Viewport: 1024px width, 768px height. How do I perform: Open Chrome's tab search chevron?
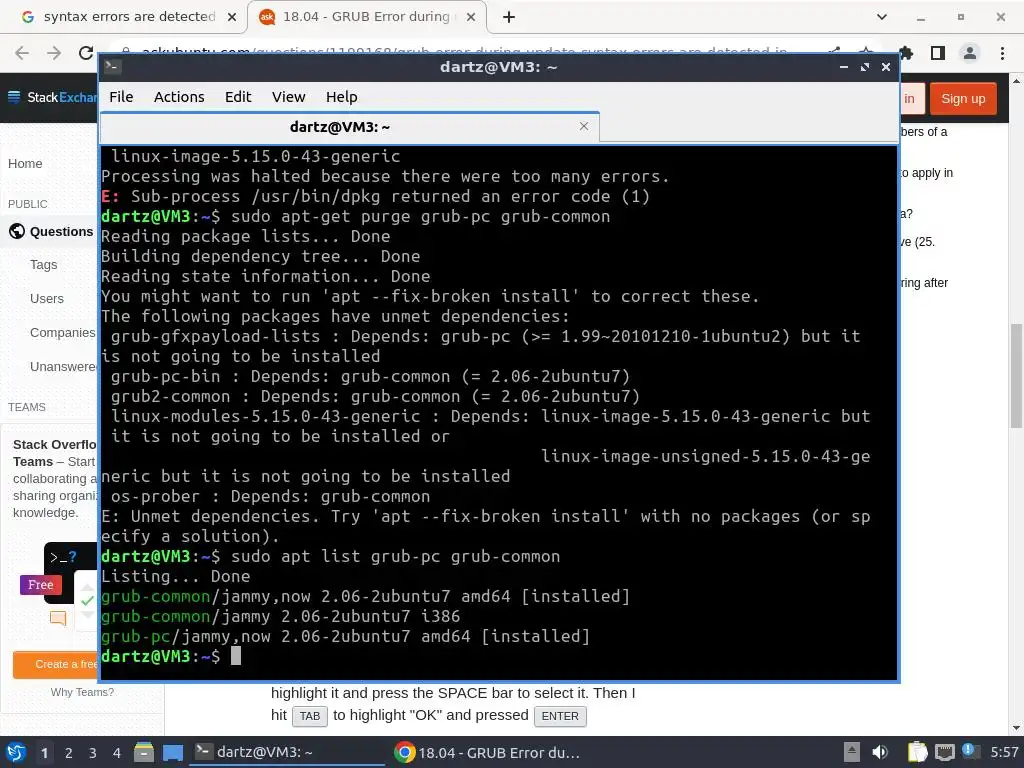pos(882,17)
